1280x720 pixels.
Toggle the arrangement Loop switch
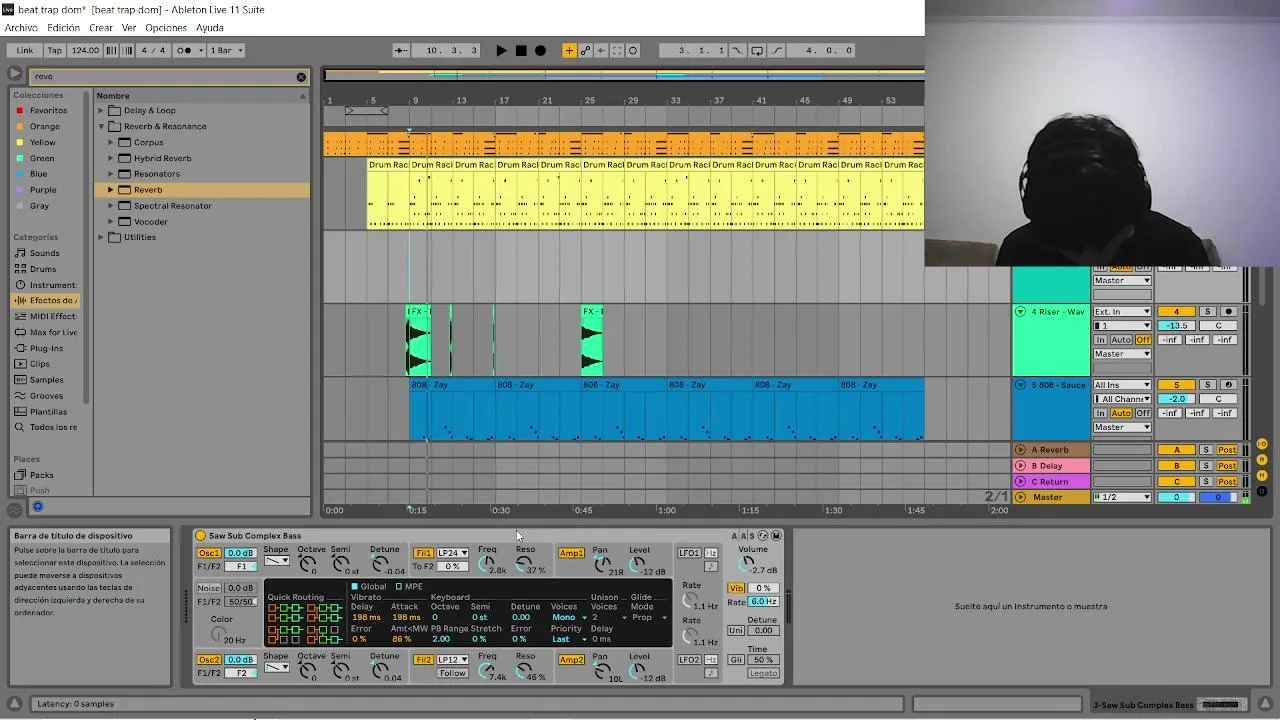[x=757, y=50]
